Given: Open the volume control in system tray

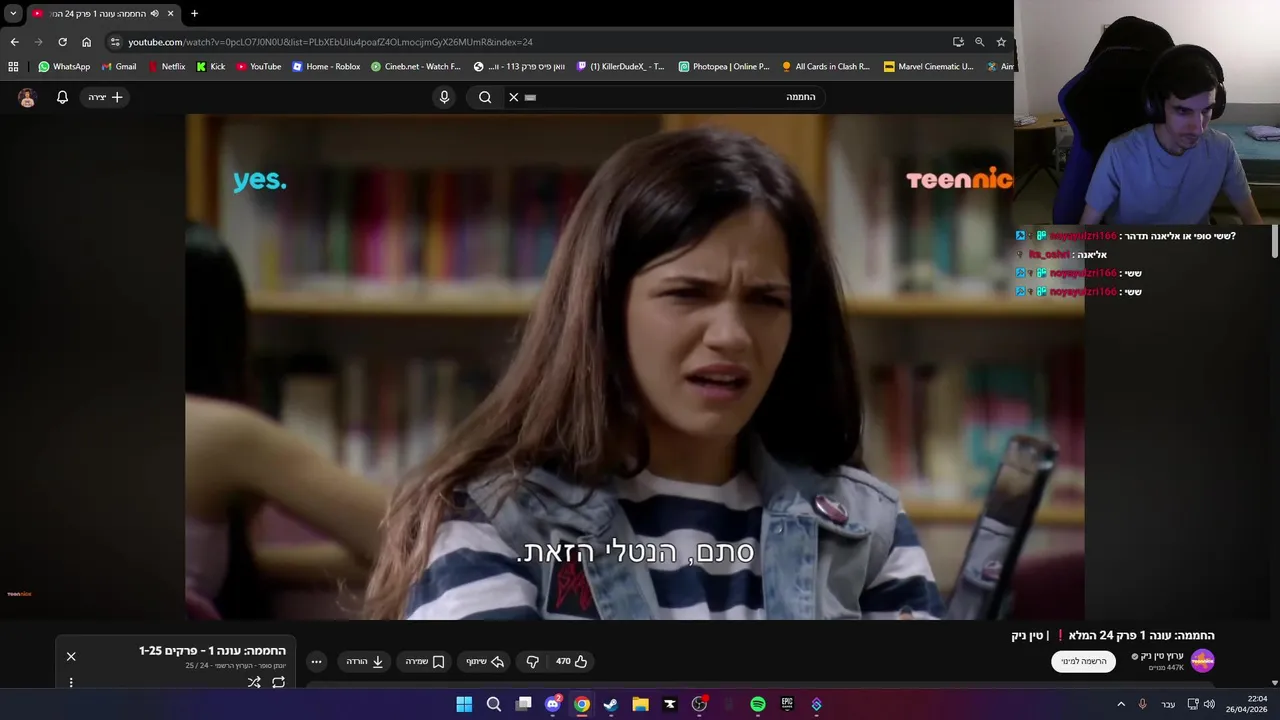Looking at the screenshot, I should (x=1210, y=704).
